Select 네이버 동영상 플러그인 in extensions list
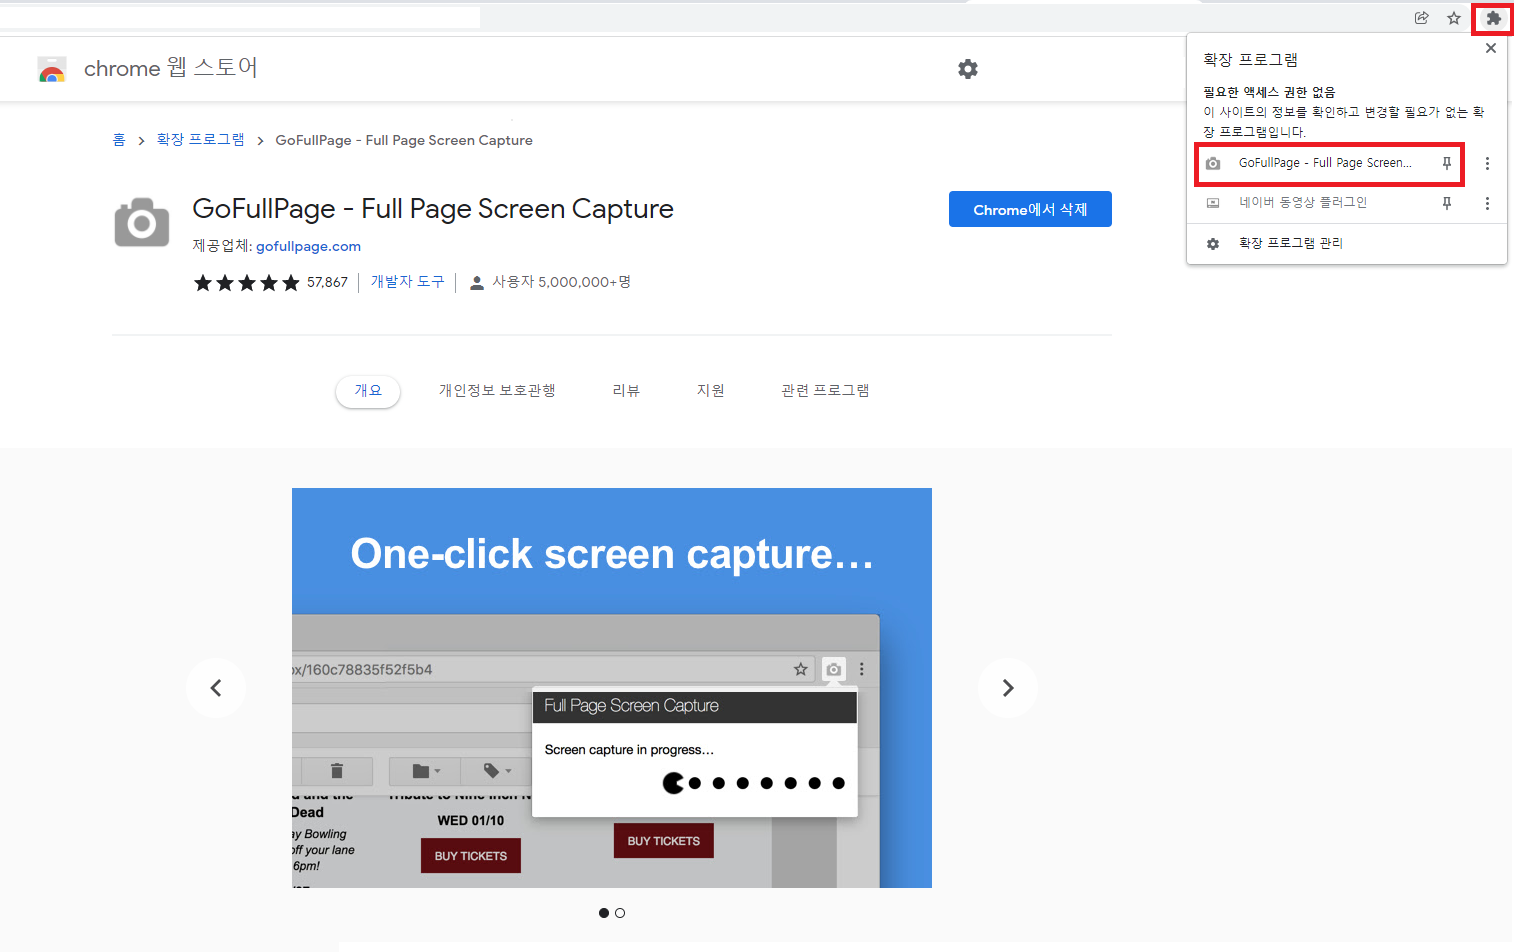 (x=1303, y=203)
